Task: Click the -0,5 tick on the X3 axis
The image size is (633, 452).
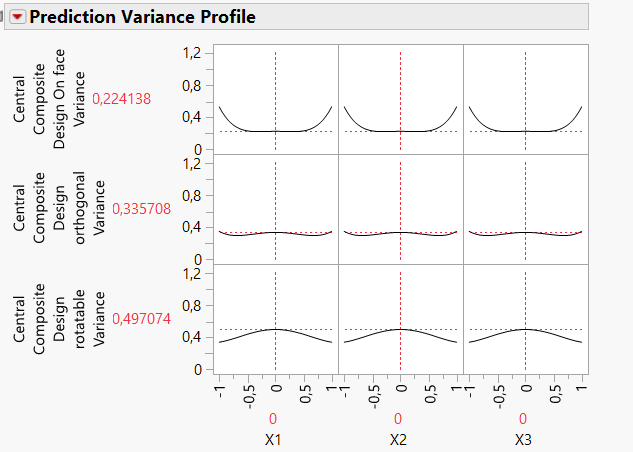Action: point(499,397)
